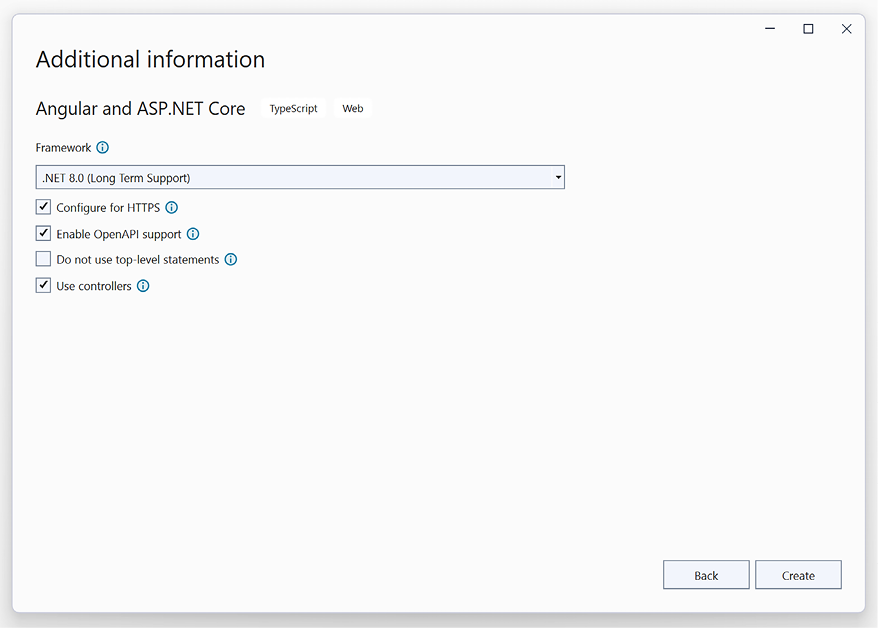Viewport: 878px width, 628px height.
Task: Show info for Configure for HTTPS
Action: click(172, 208)
